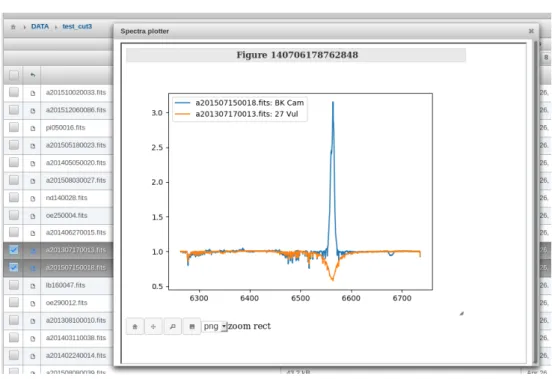Click file icon of a201403110038.fits

tap(33, 339)
